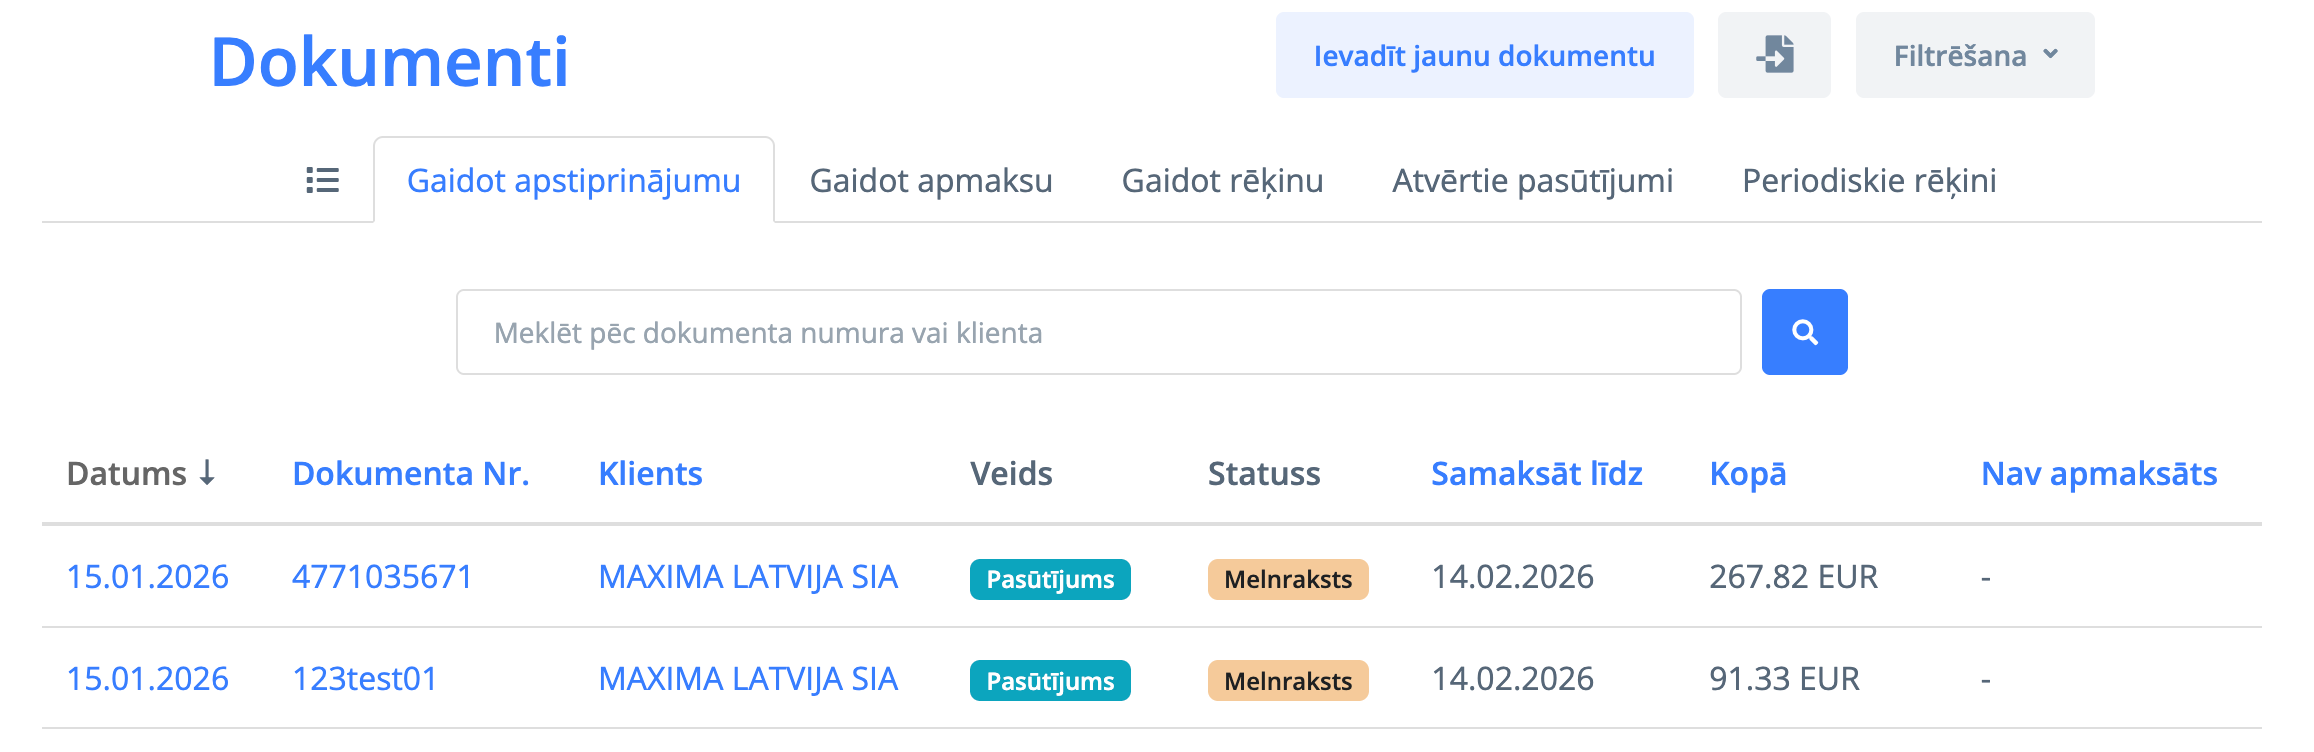This screenshot has width=2314, height=752.
Task: Click Melnraksts status badge in first row
Action: (x=1287, y=579)
